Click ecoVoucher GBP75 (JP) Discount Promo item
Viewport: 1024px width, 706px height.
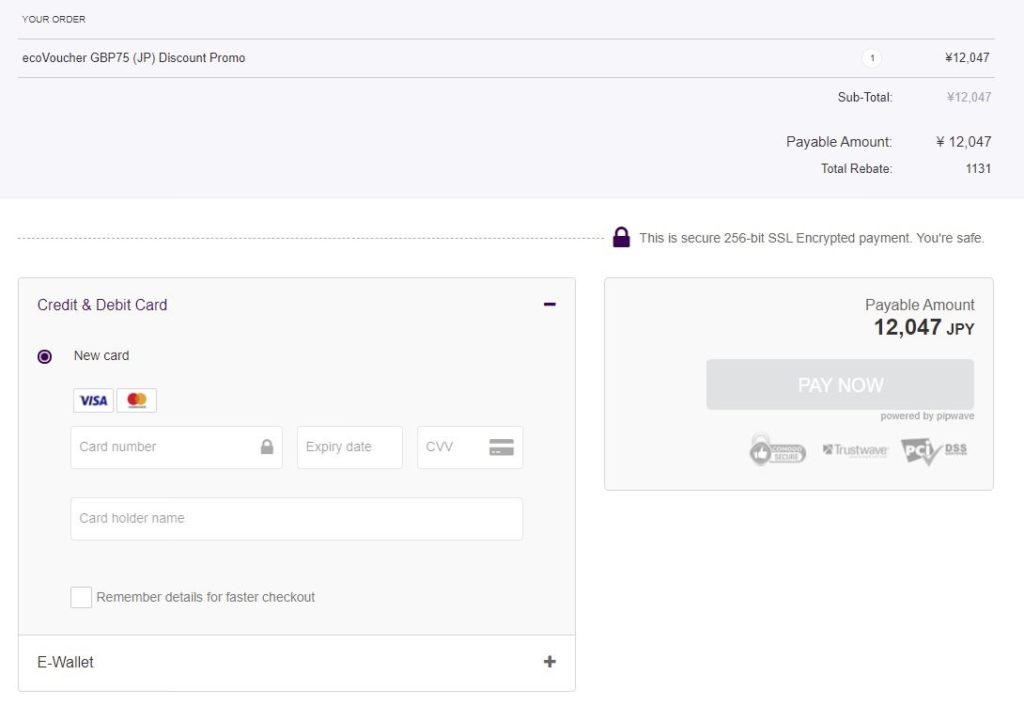(x=134, y=57)
